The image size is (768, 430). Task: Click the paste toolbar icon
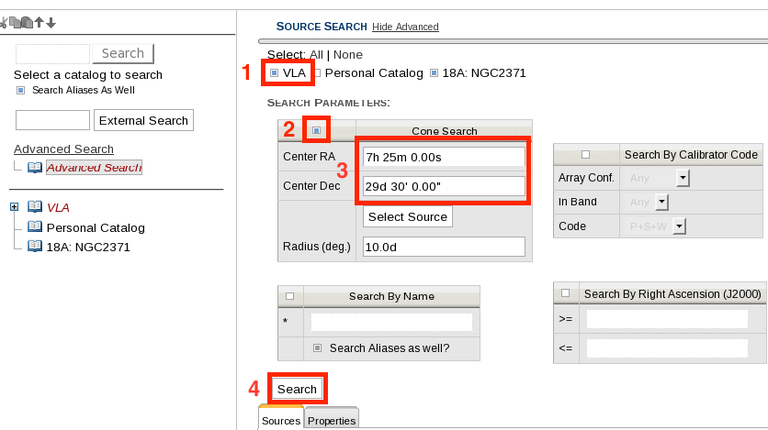pos(26,23)
